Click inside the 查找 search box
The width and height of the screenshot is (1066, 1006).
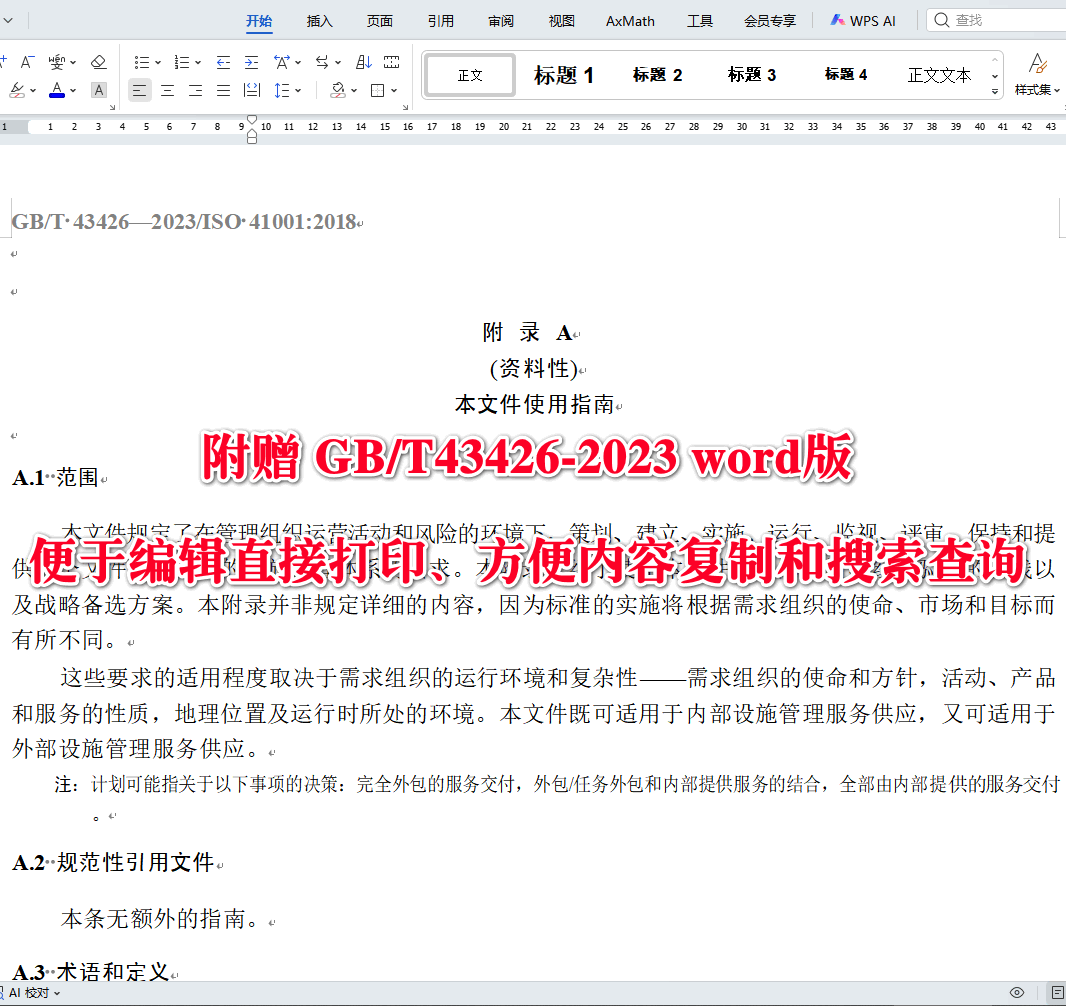click(1000, 20)
